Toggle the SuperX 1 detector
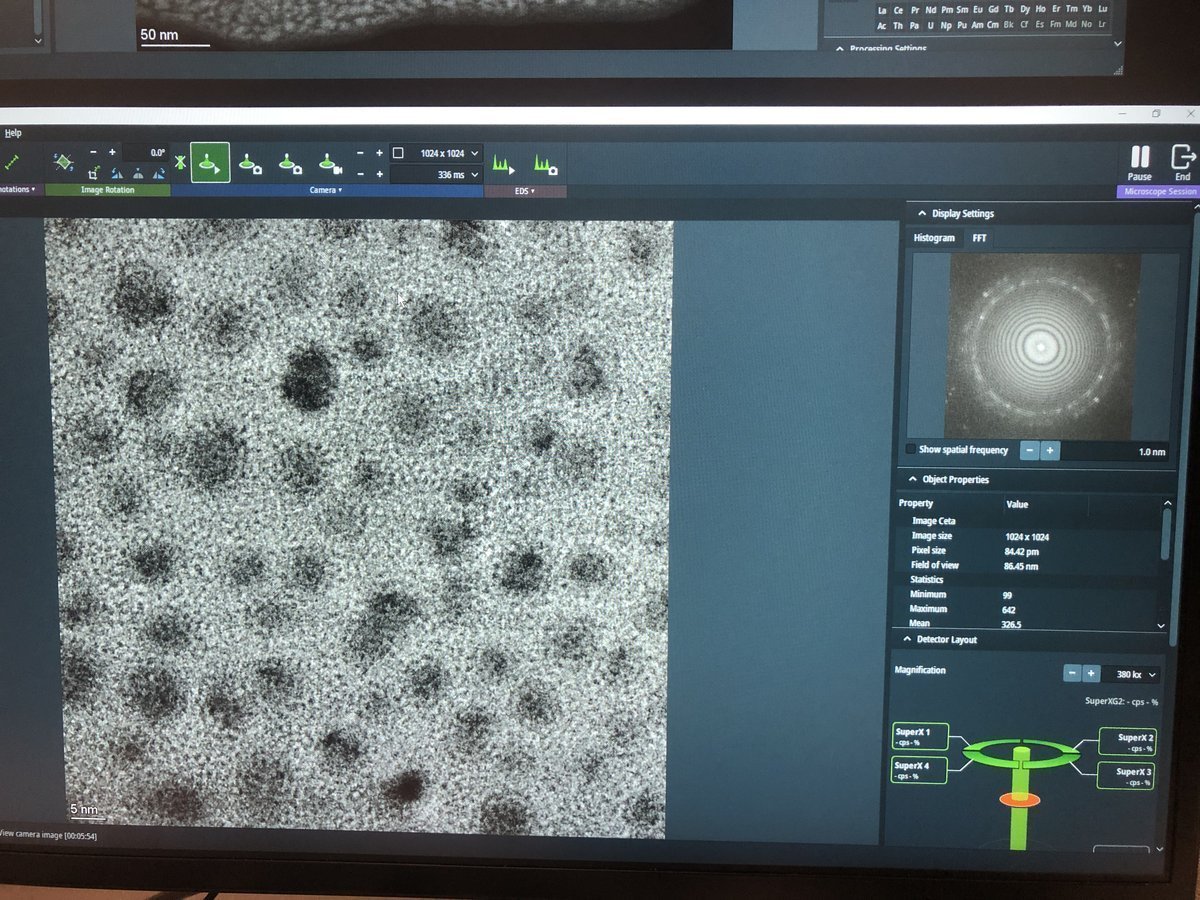The width and height of the screenshot is (1200, 900). click(919, 737)
